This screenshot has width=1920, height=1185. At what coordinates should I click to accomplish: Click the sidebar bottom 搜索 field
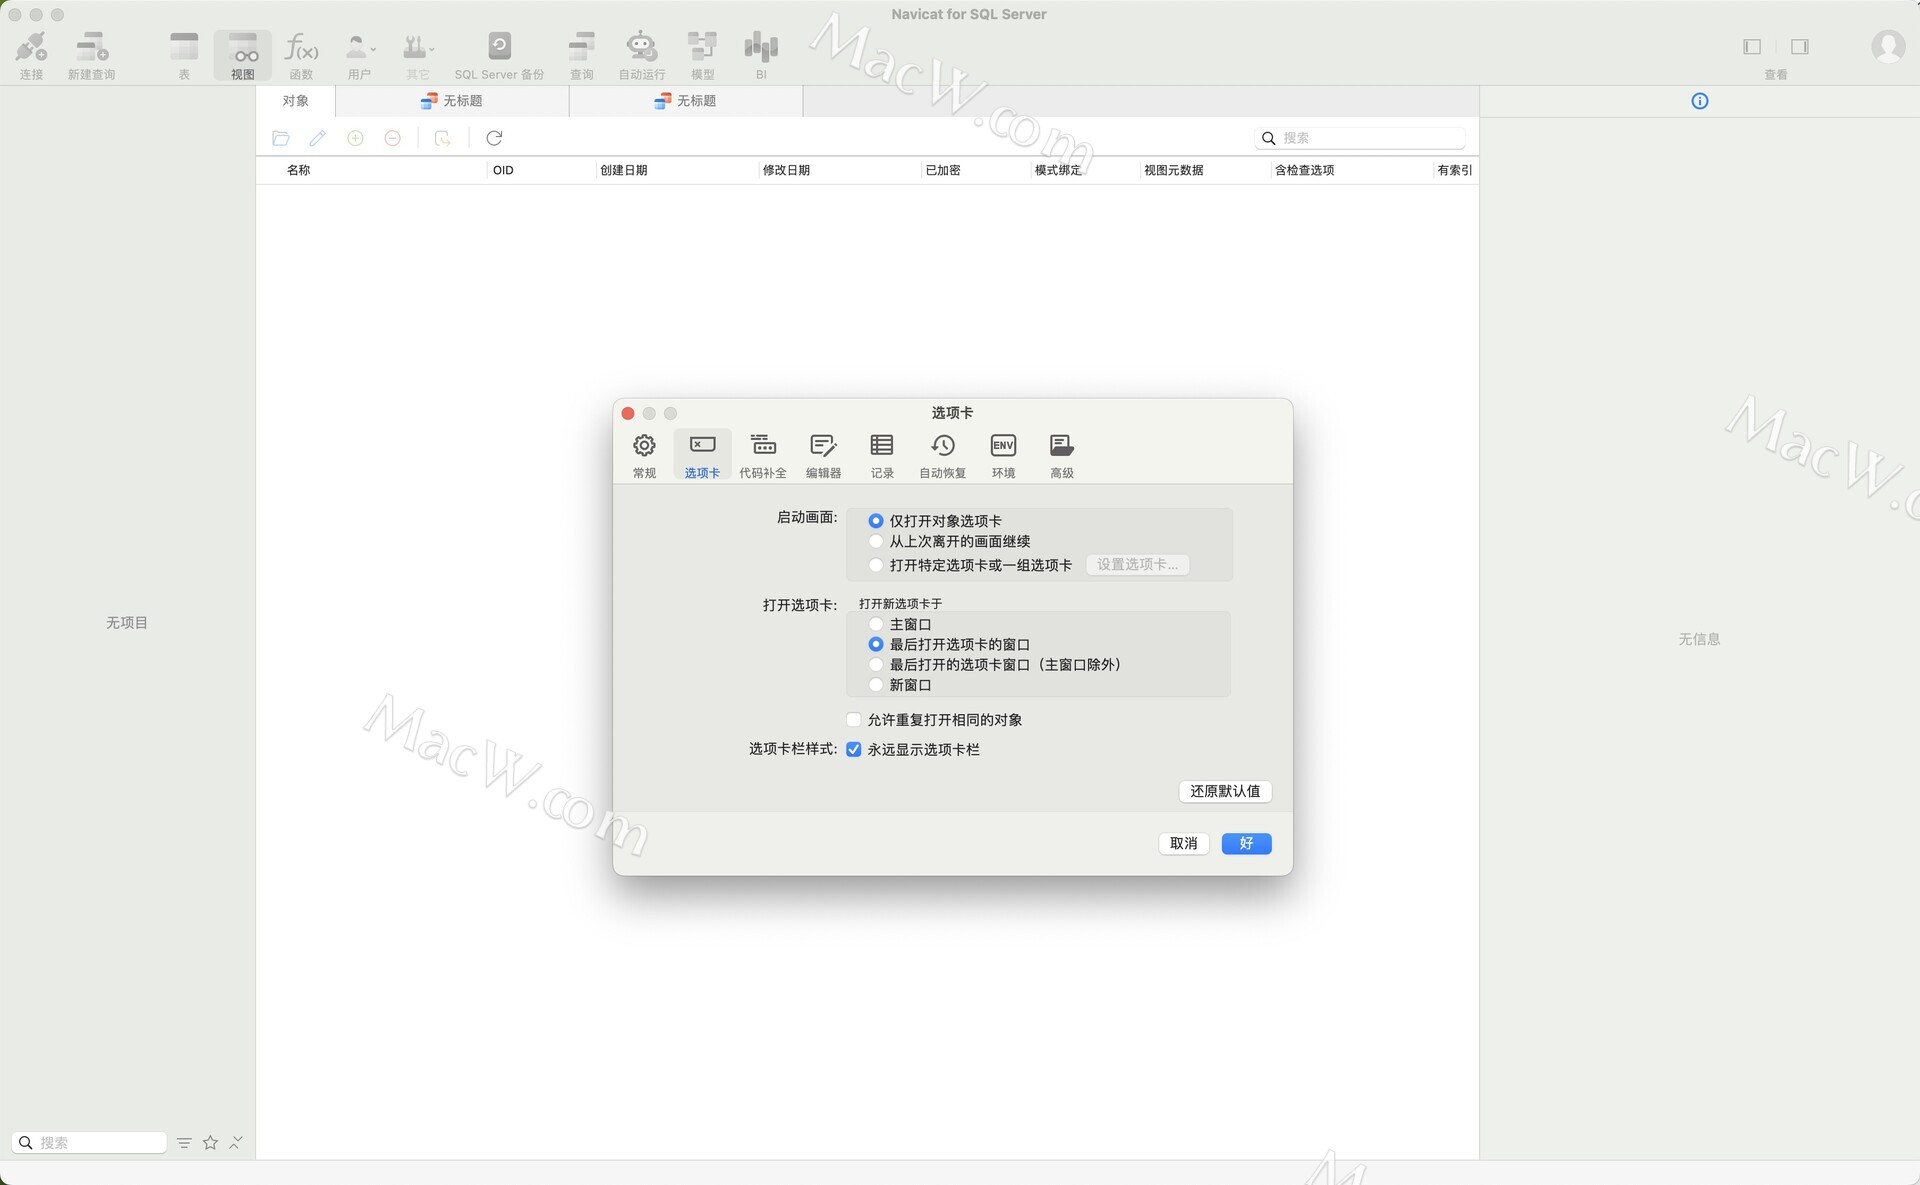pyautogui.click(x=89, y=1142)
